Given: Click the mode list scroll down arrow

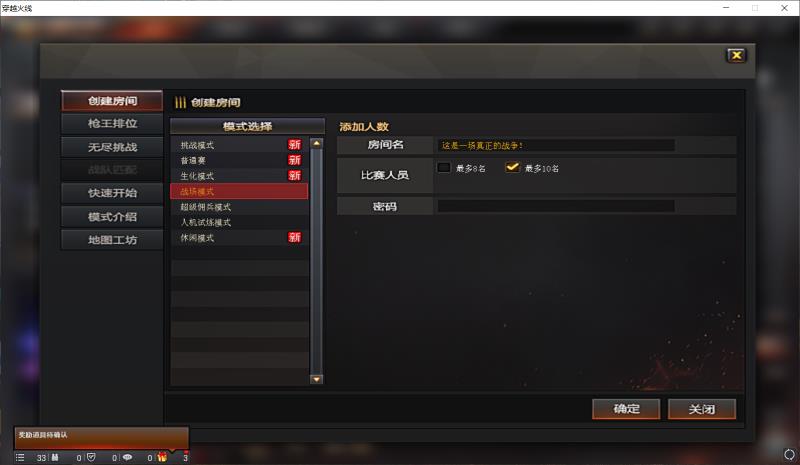Looking at the screenshot, I should [316, 379].
